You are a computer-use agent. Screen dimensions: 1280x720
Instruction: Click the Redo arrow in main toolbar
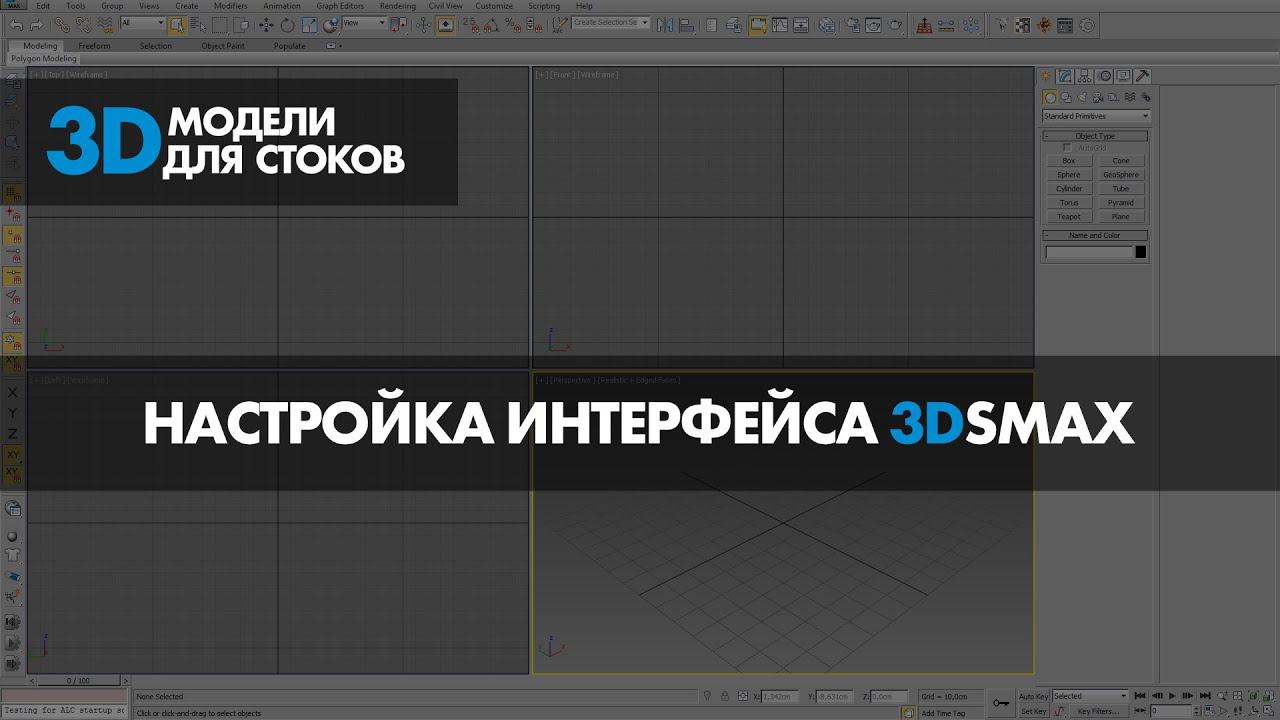(x=36, y=25)
